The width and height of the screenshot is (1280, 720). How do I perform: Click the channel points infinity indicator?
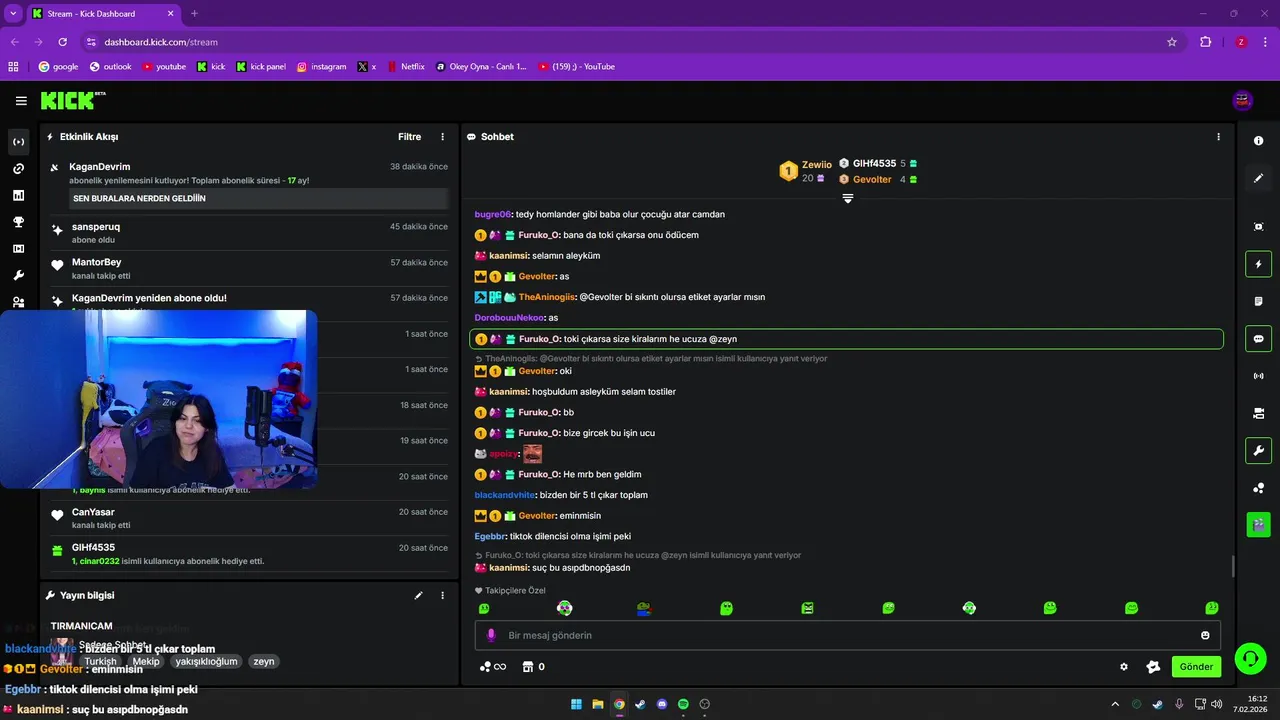(493, 667)
